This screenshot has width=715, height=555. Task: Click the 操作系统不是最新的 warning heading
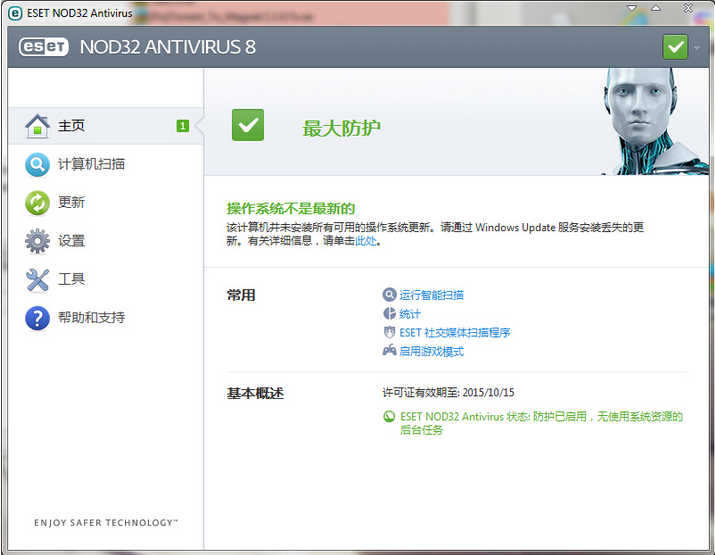point(291,208)
